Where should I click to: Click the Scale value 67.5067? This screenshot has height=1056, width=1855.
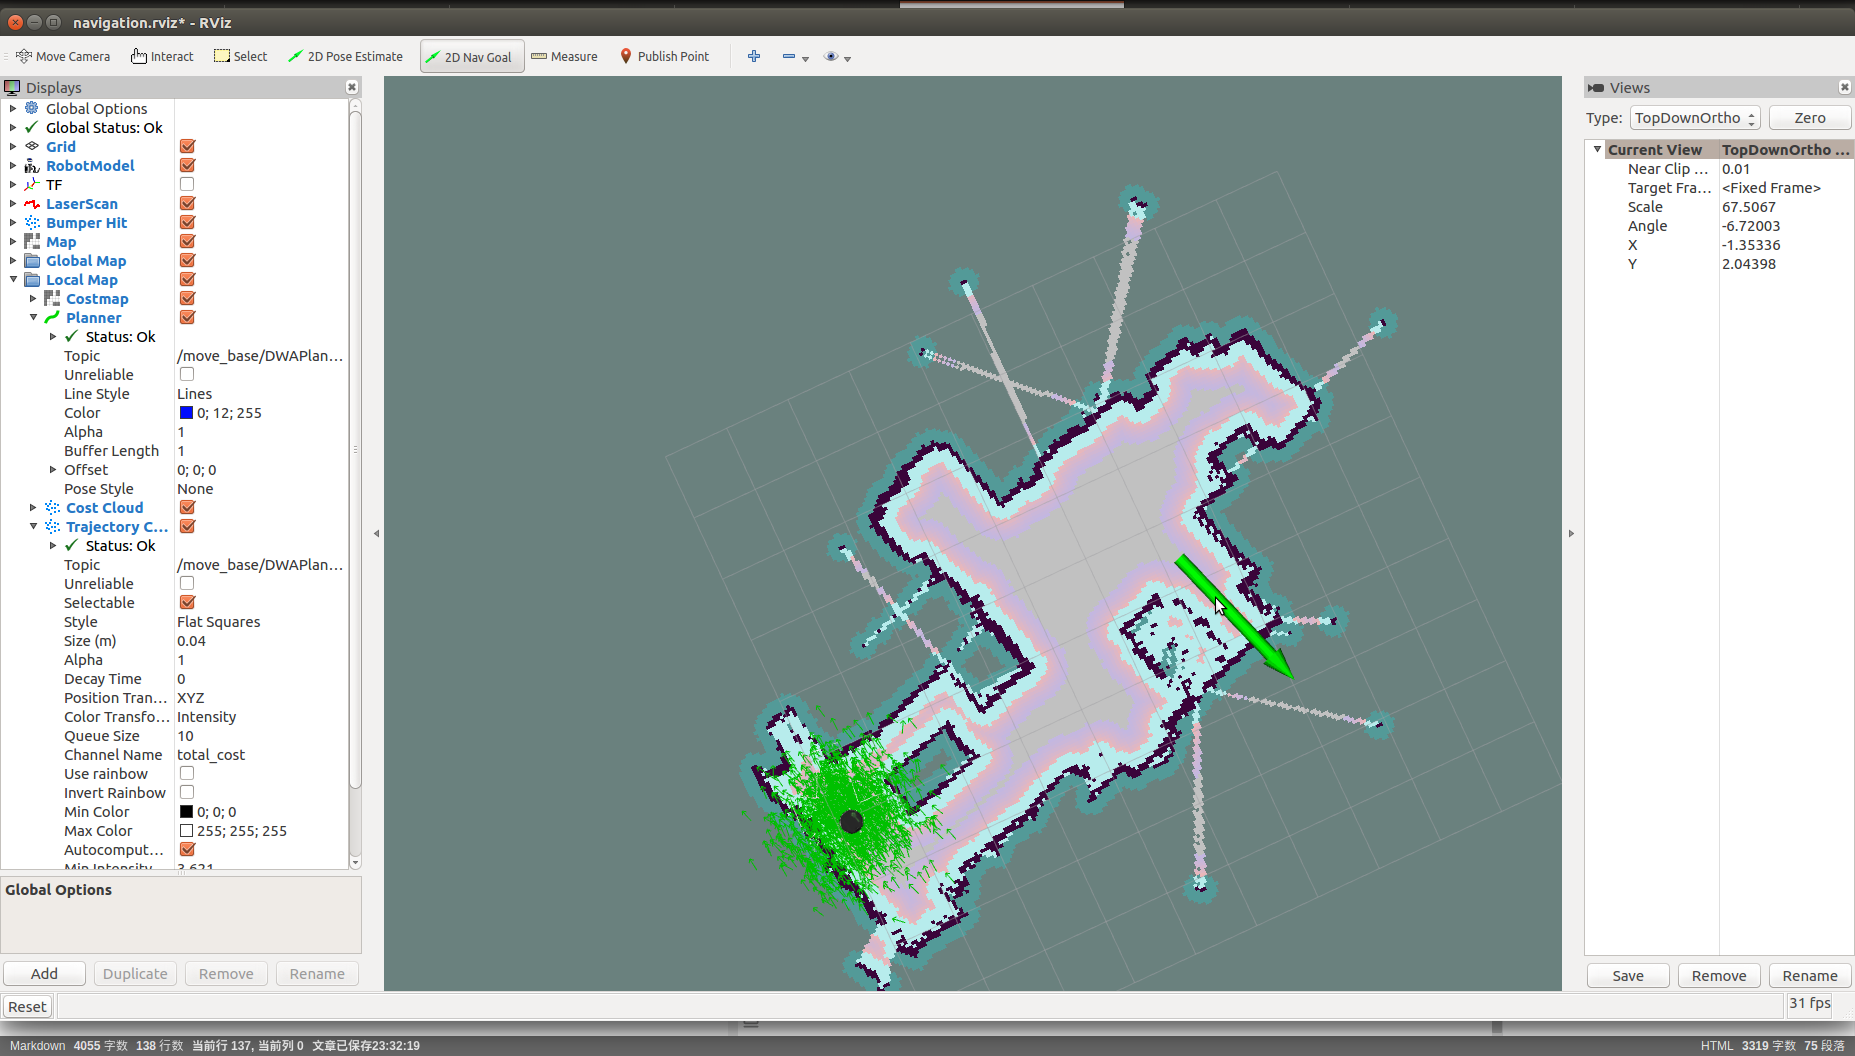coord(1749,207)
